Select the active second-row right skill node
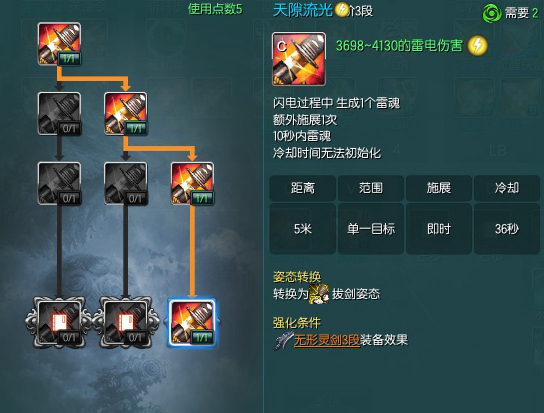The image size is (544, 413). point(126,113)
